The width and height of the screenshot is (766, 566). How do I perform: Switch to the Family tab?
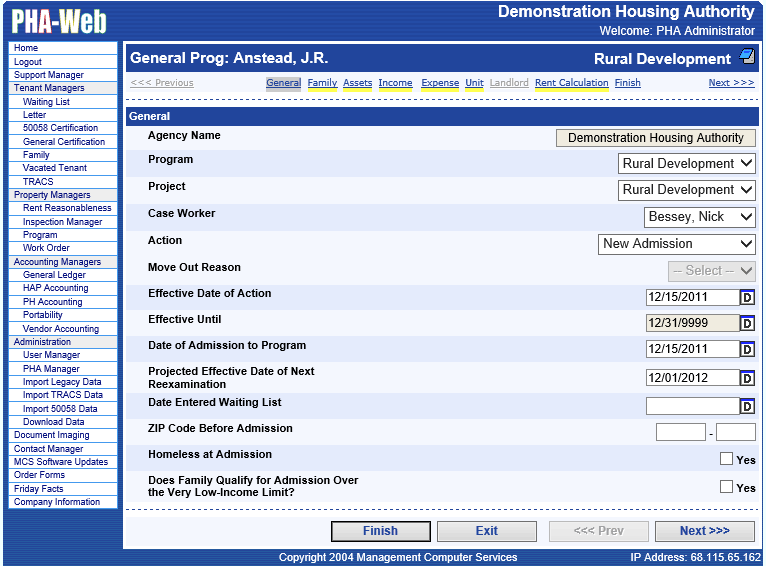point(322,83)
